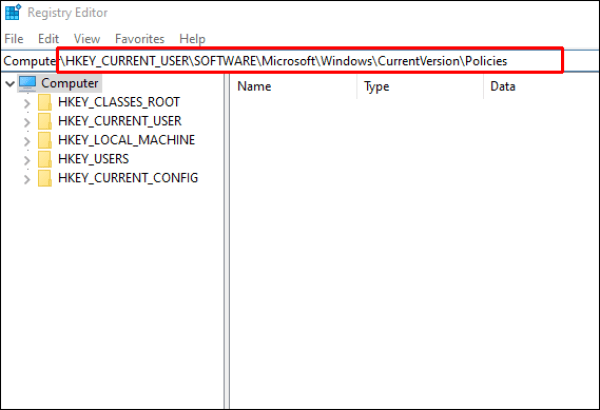
Task: Select HKEY_CURRENT_USER in the tree
Action: (x=119, y=121)
